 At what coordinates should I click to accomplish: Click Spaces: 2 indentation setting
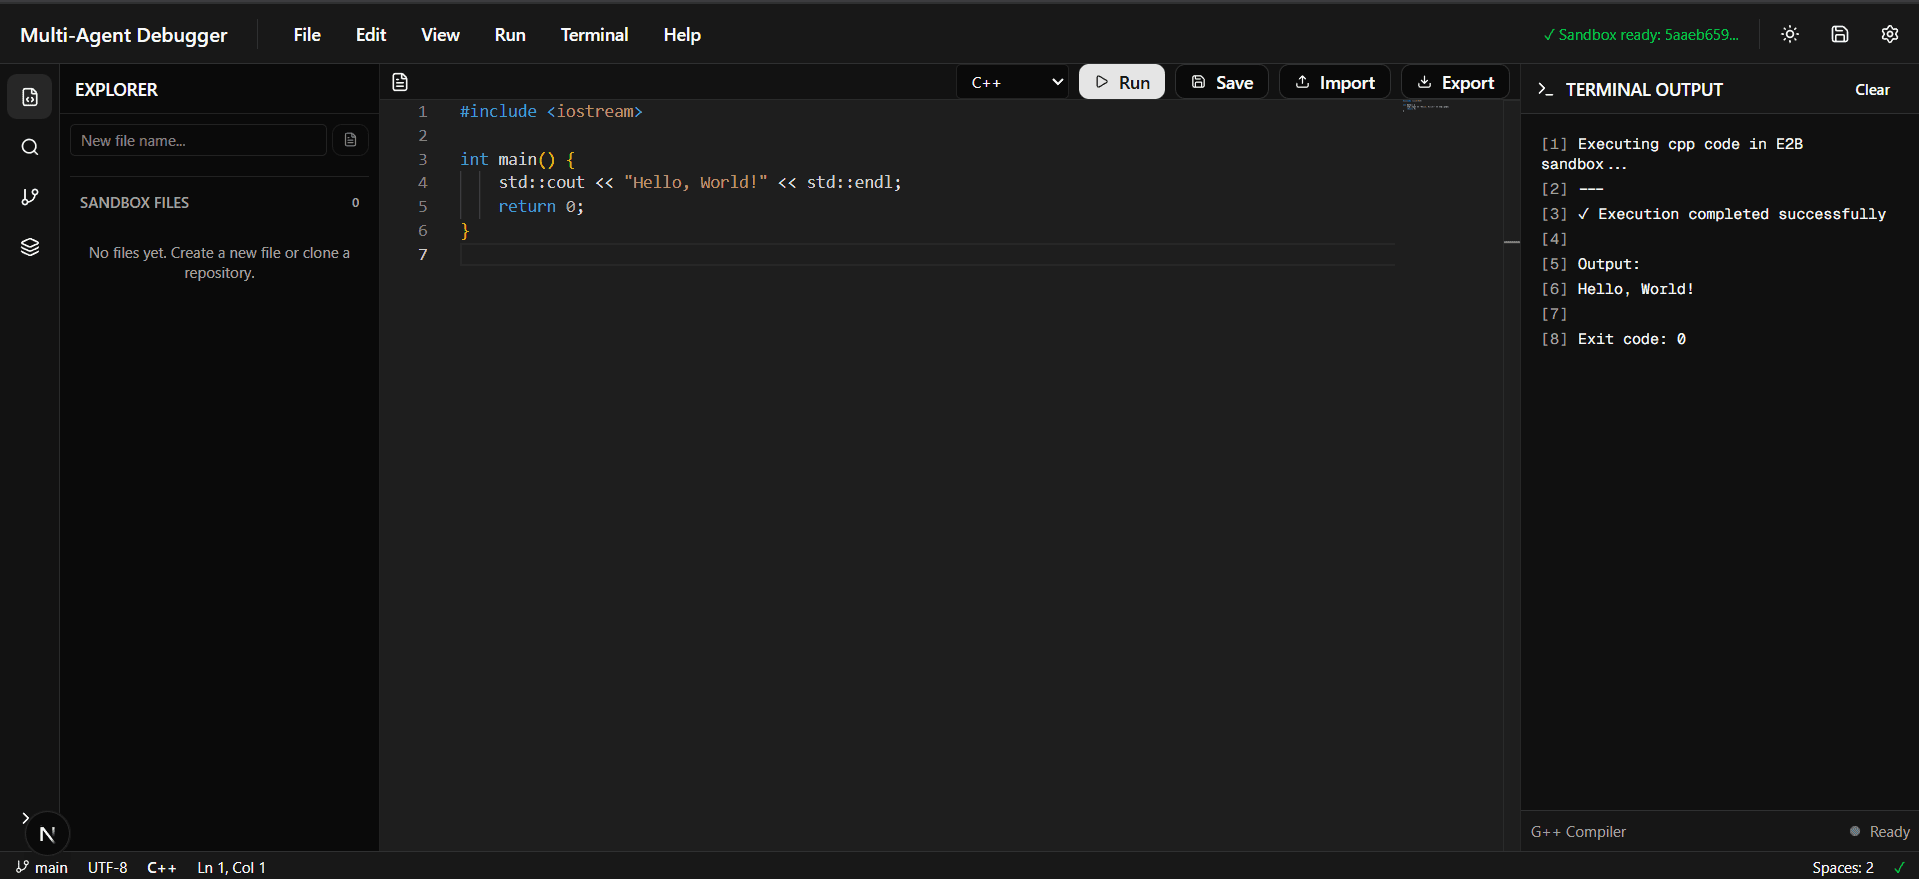(1843, 867)
